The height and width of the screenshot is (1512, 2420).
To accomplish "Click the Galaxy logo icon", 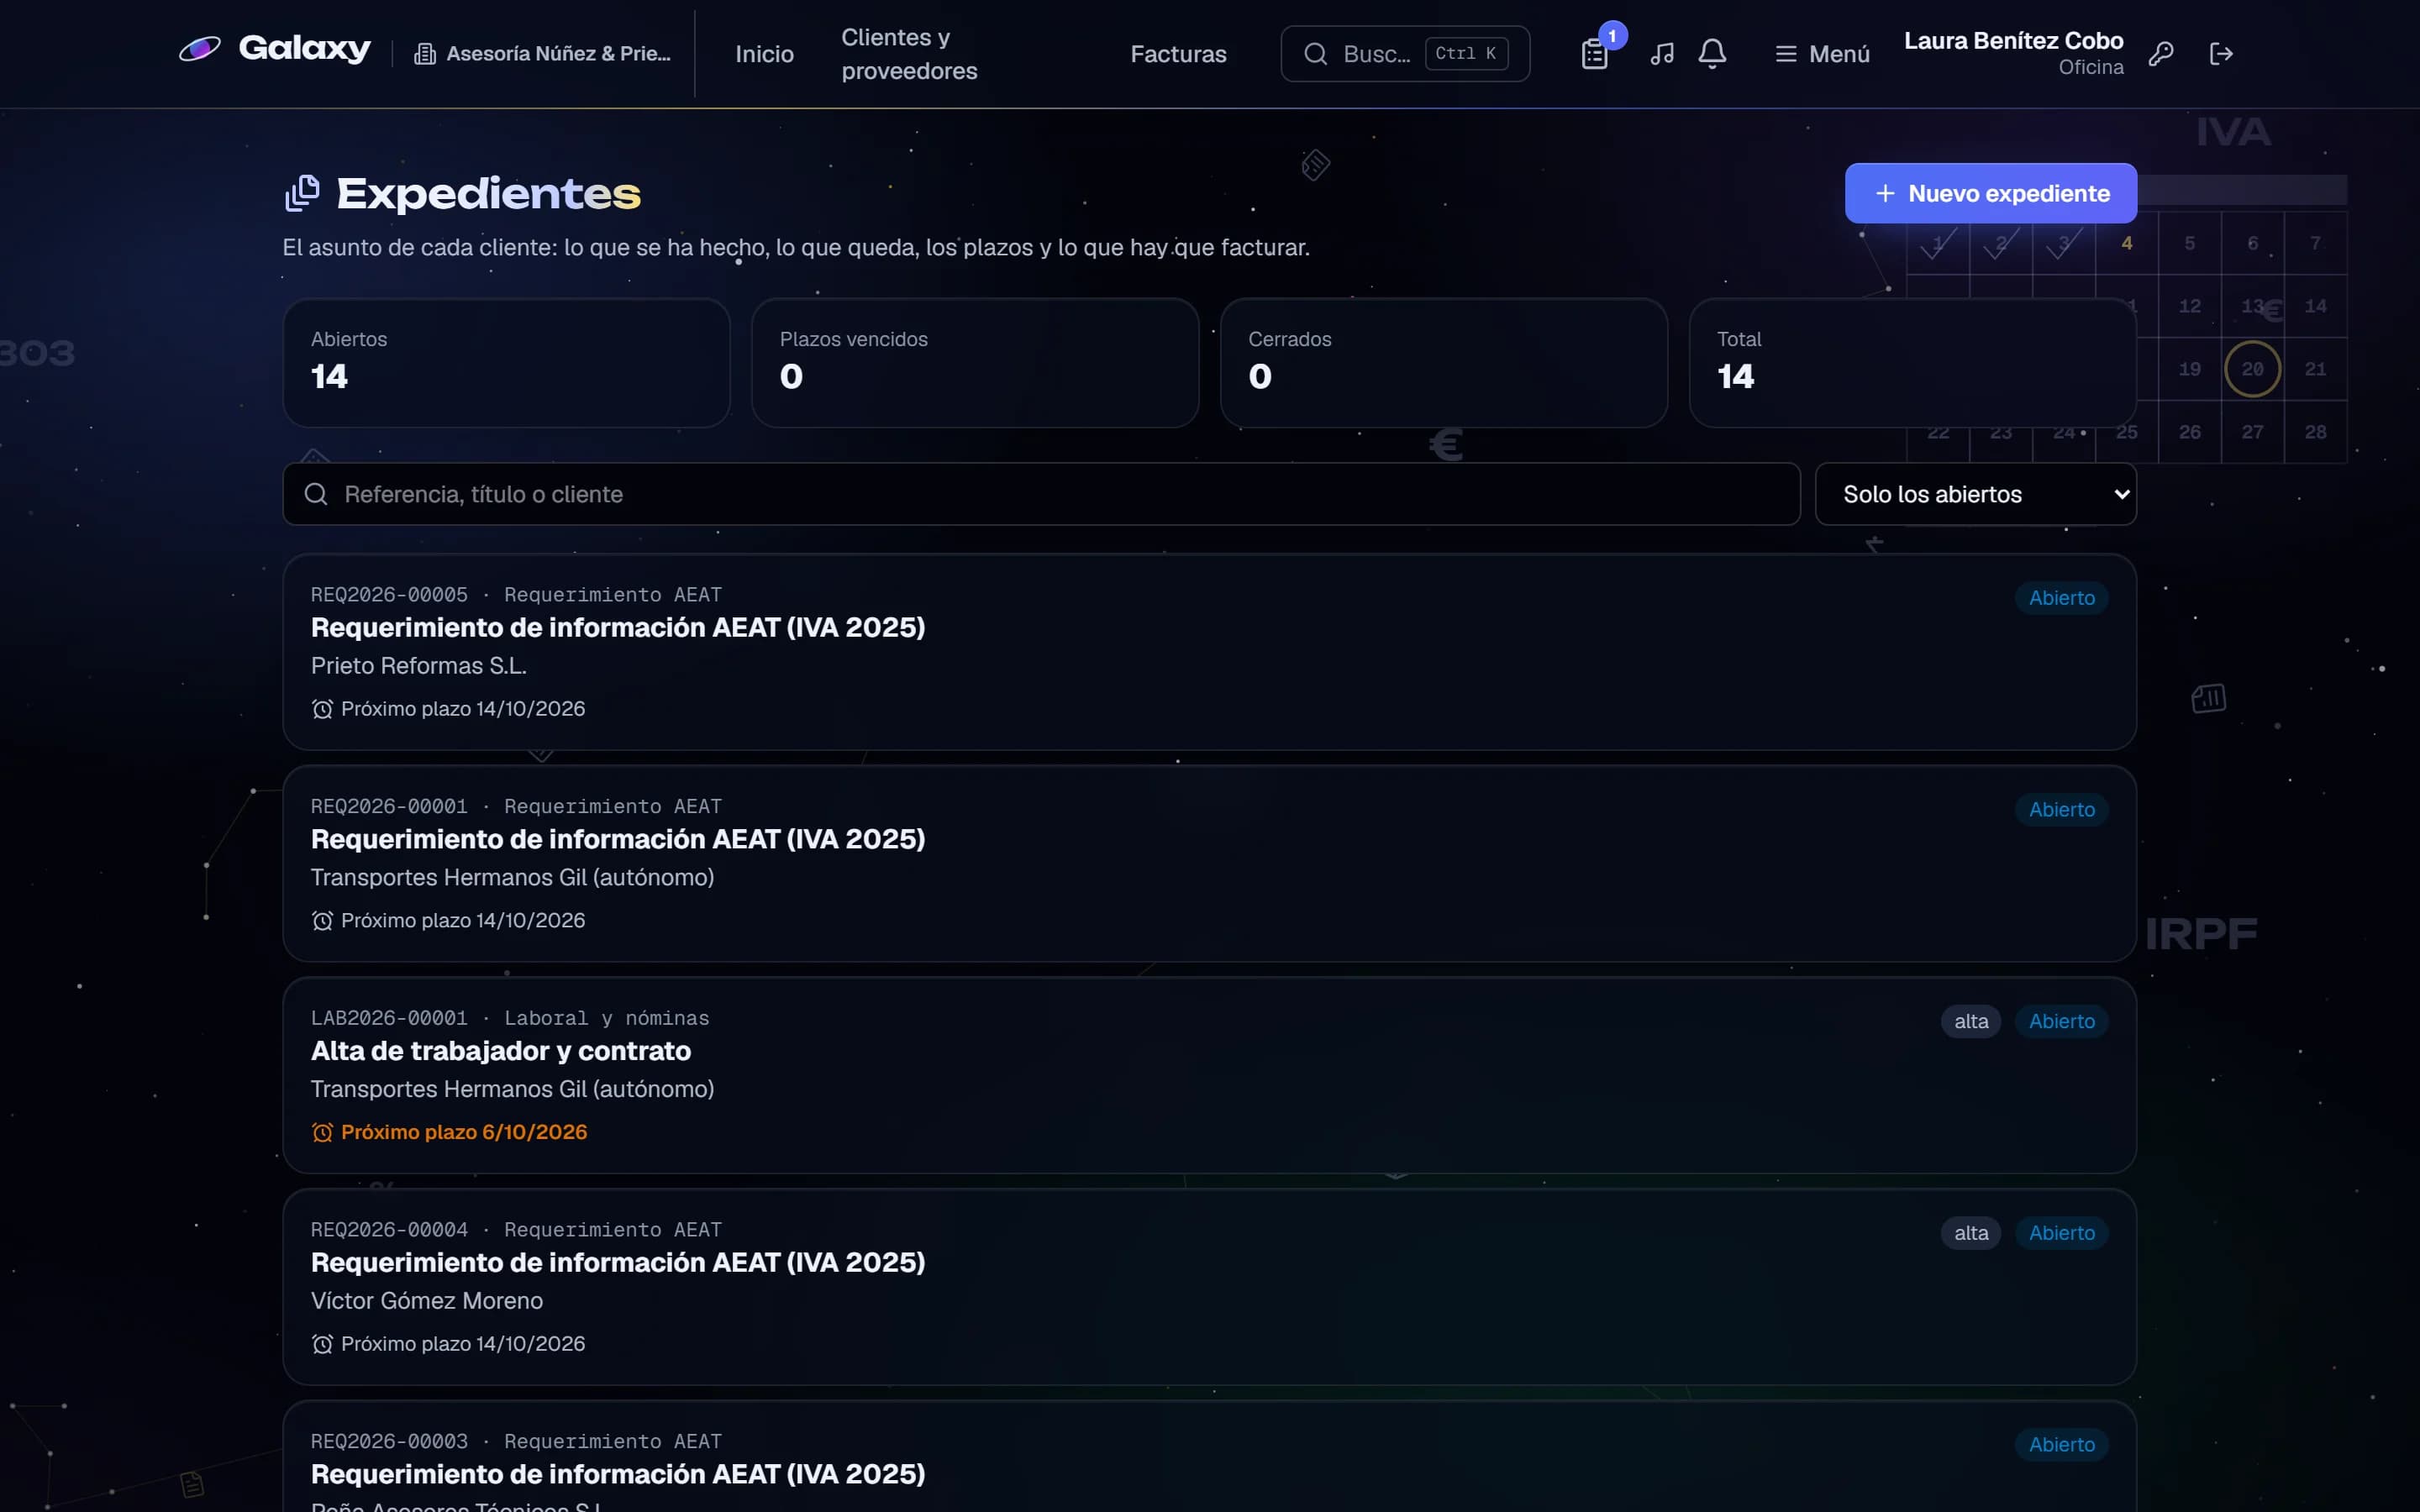I will (199, 49).
